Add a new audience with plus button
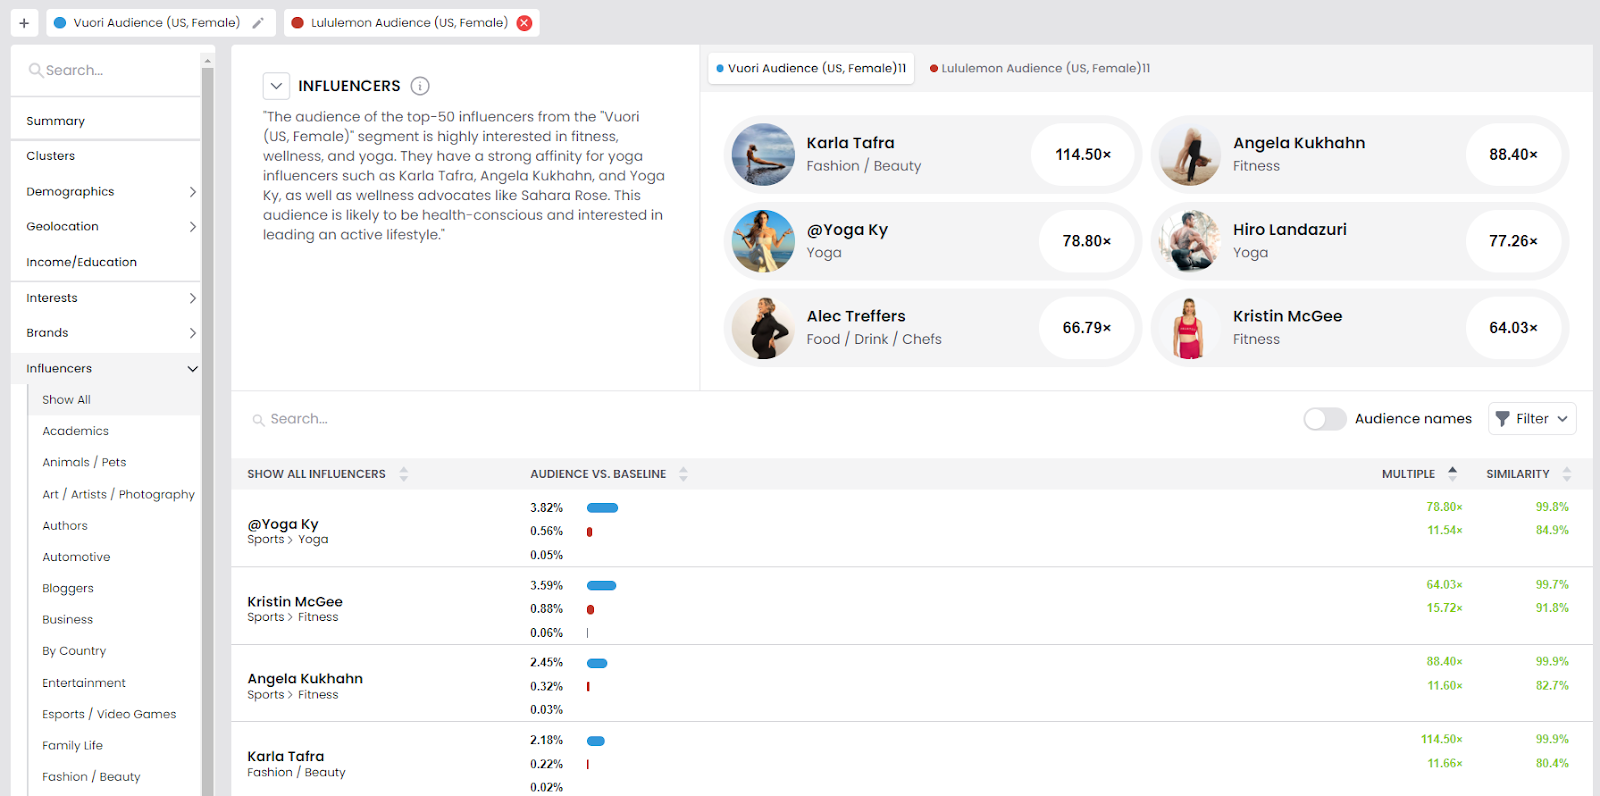Image resolution: width=1600 pixels, height=796 pixels. click(24, 23)
